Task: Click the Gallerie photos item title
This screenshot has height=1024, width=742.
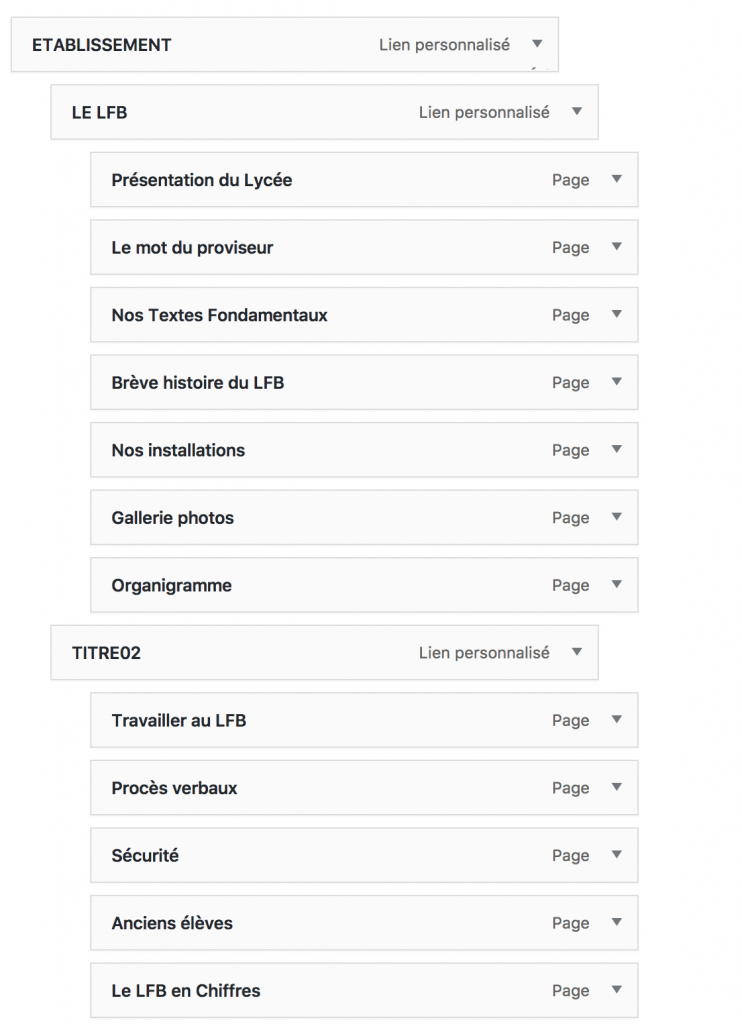Action: pyautogui.click(x=173, y=518)
